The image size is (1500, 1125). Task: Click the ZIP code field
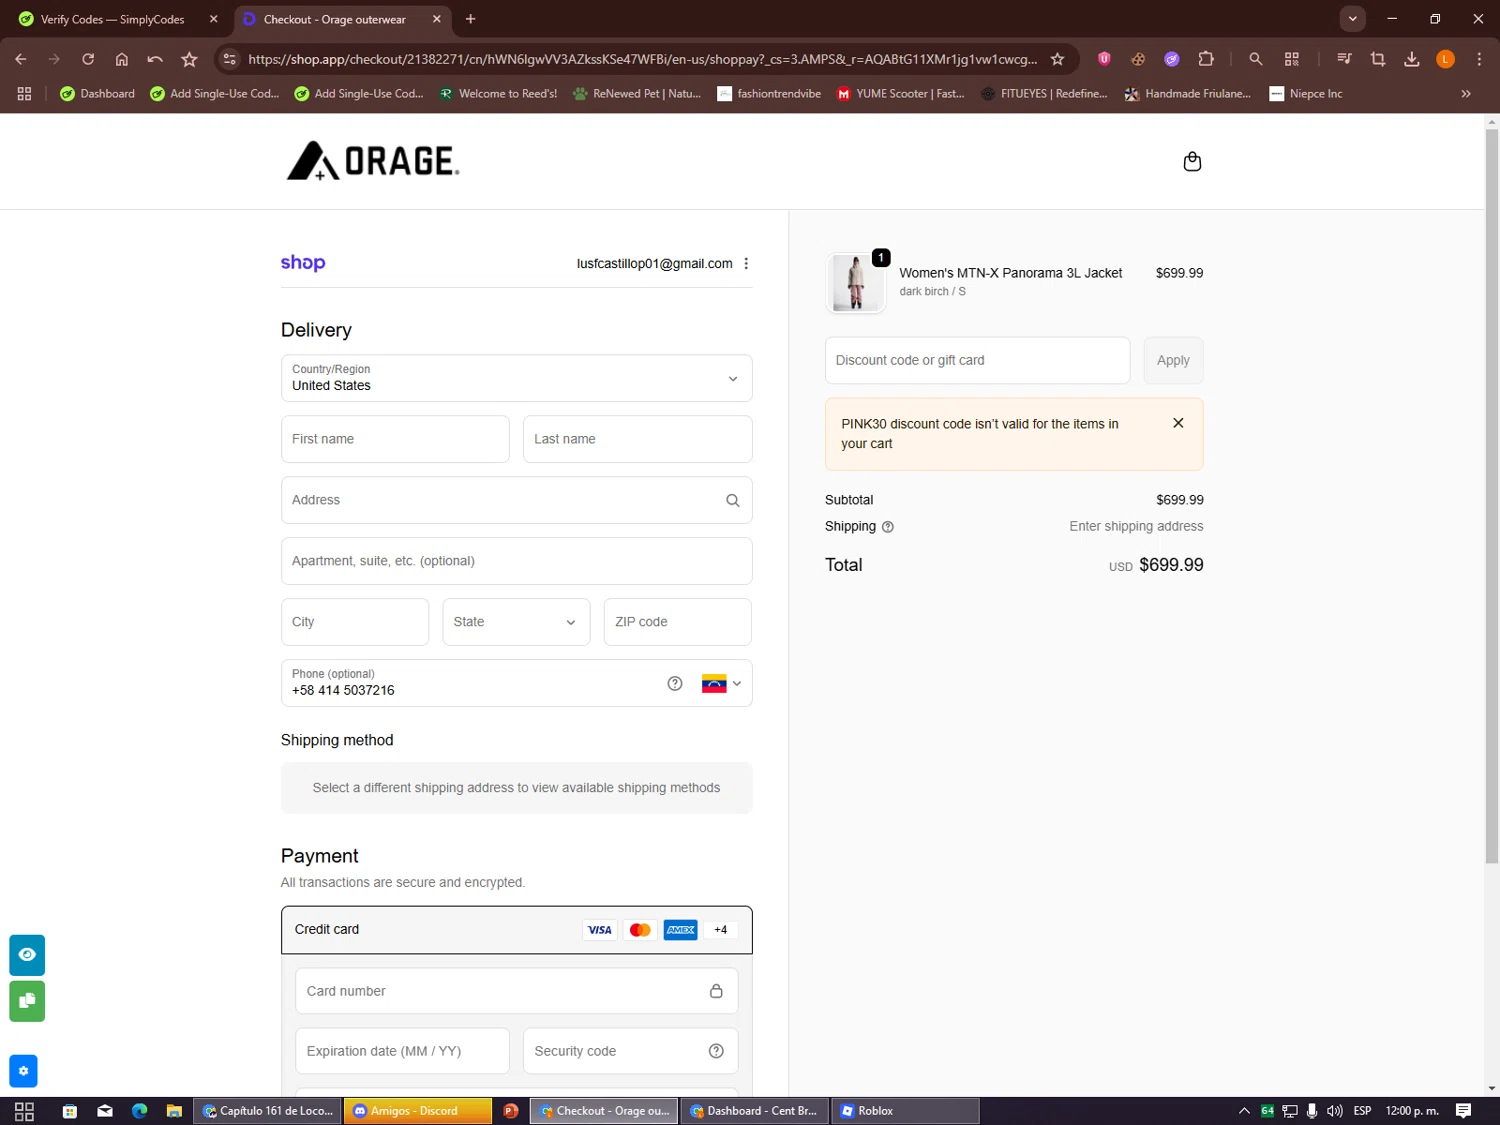[x=677, y=622]
